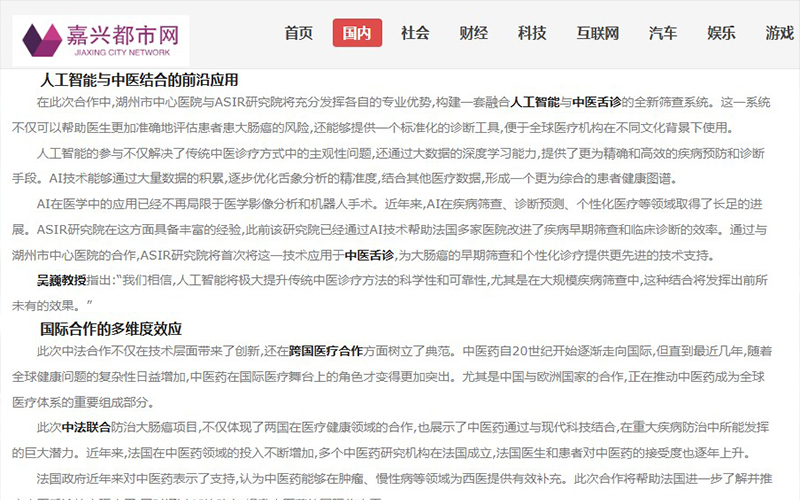800x500 pixels.
Task: Go to the 首页 home tab
Action: 299,33
